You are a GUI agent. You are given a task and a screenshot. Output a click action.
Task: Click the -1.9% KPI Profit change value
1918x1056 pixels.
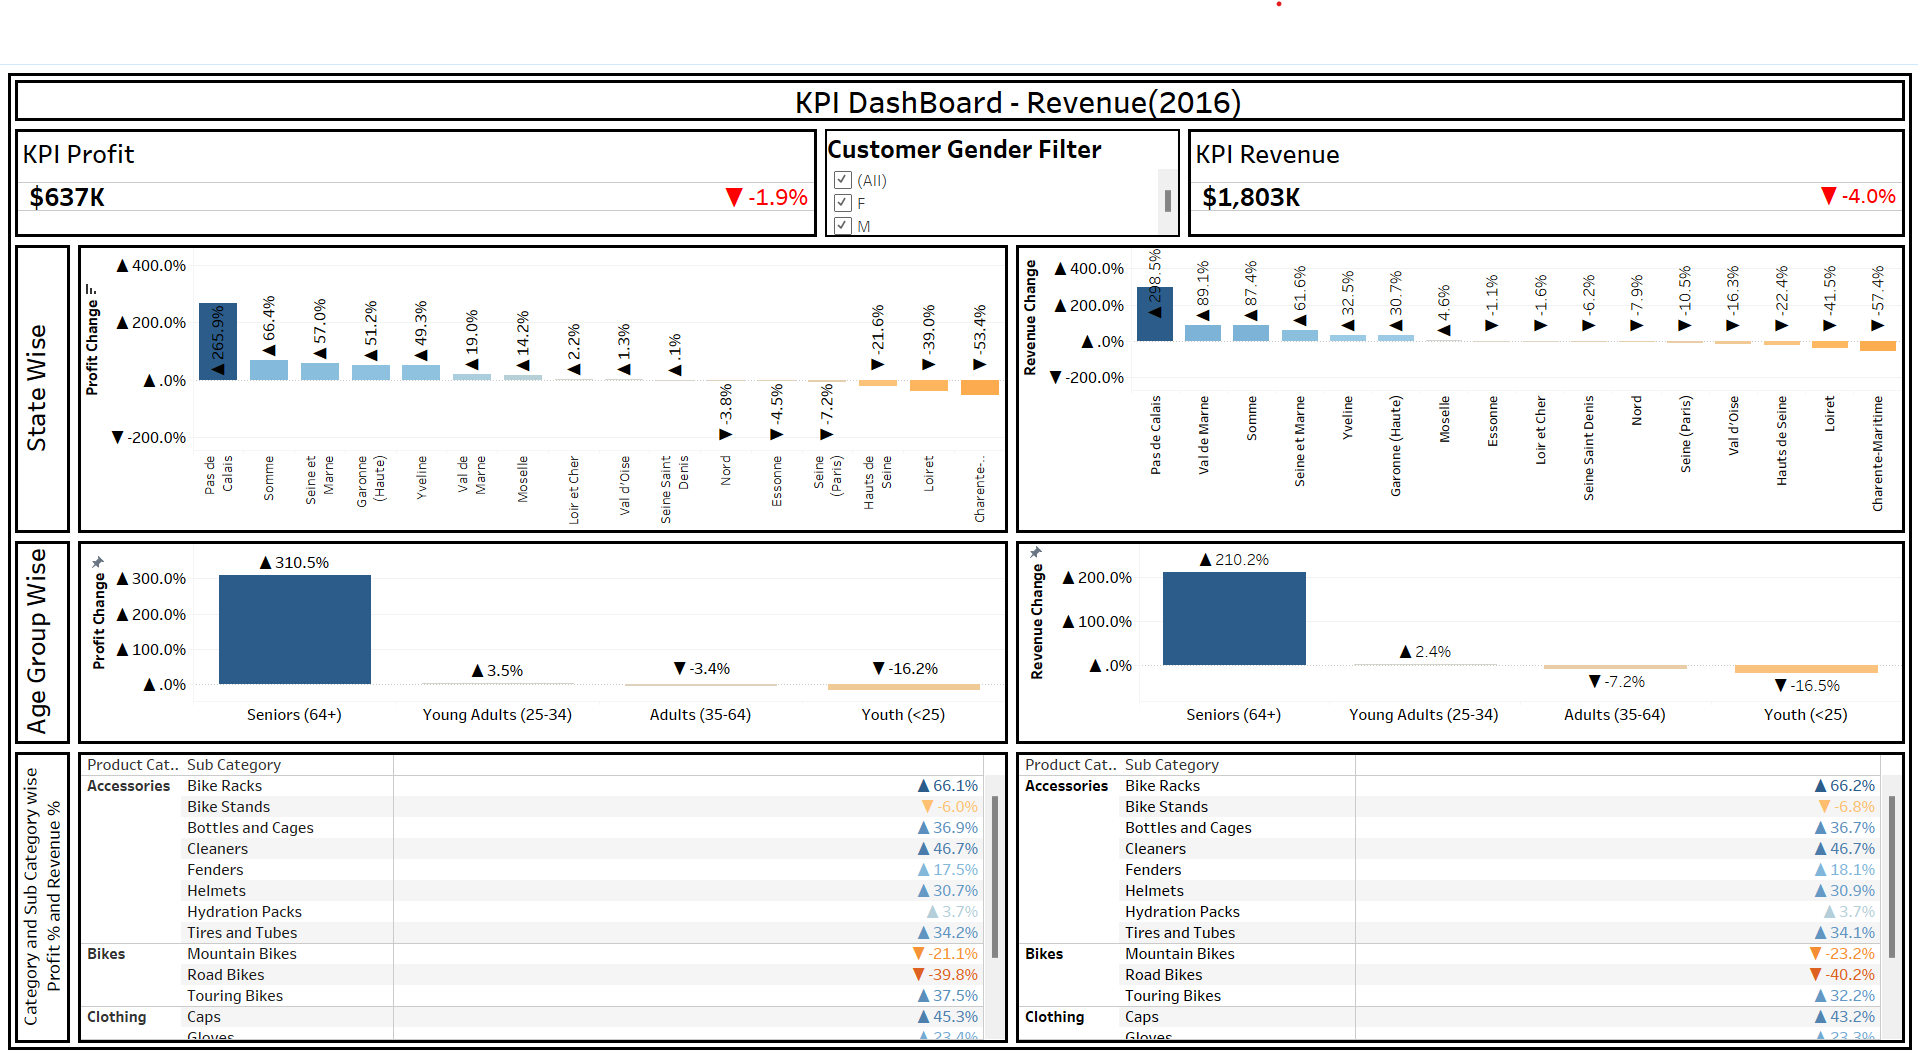coord(778,197)
